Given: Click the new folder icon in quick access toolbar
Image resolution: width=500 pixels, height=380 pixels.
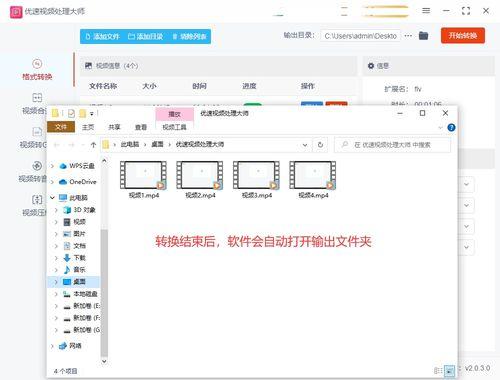Looking at the screenshot, I should (82, 114).
